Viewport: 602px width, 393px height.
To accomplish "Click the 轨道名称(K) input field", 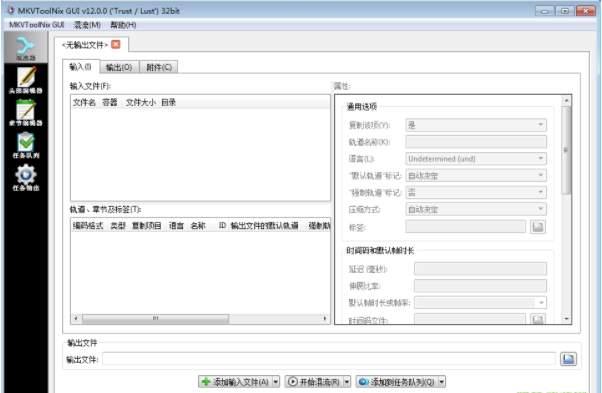I will (476, 142).
